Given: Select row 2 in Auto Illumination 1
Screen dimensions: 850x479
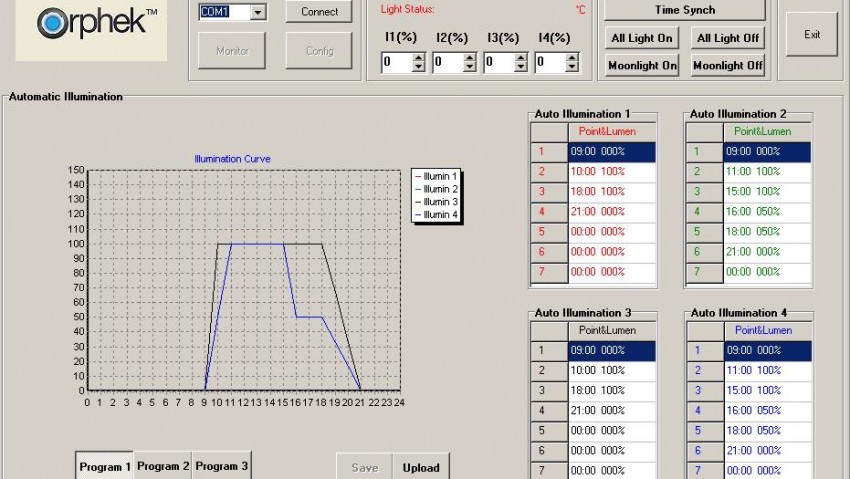Looking at the screenshot, I should (611, 172).
